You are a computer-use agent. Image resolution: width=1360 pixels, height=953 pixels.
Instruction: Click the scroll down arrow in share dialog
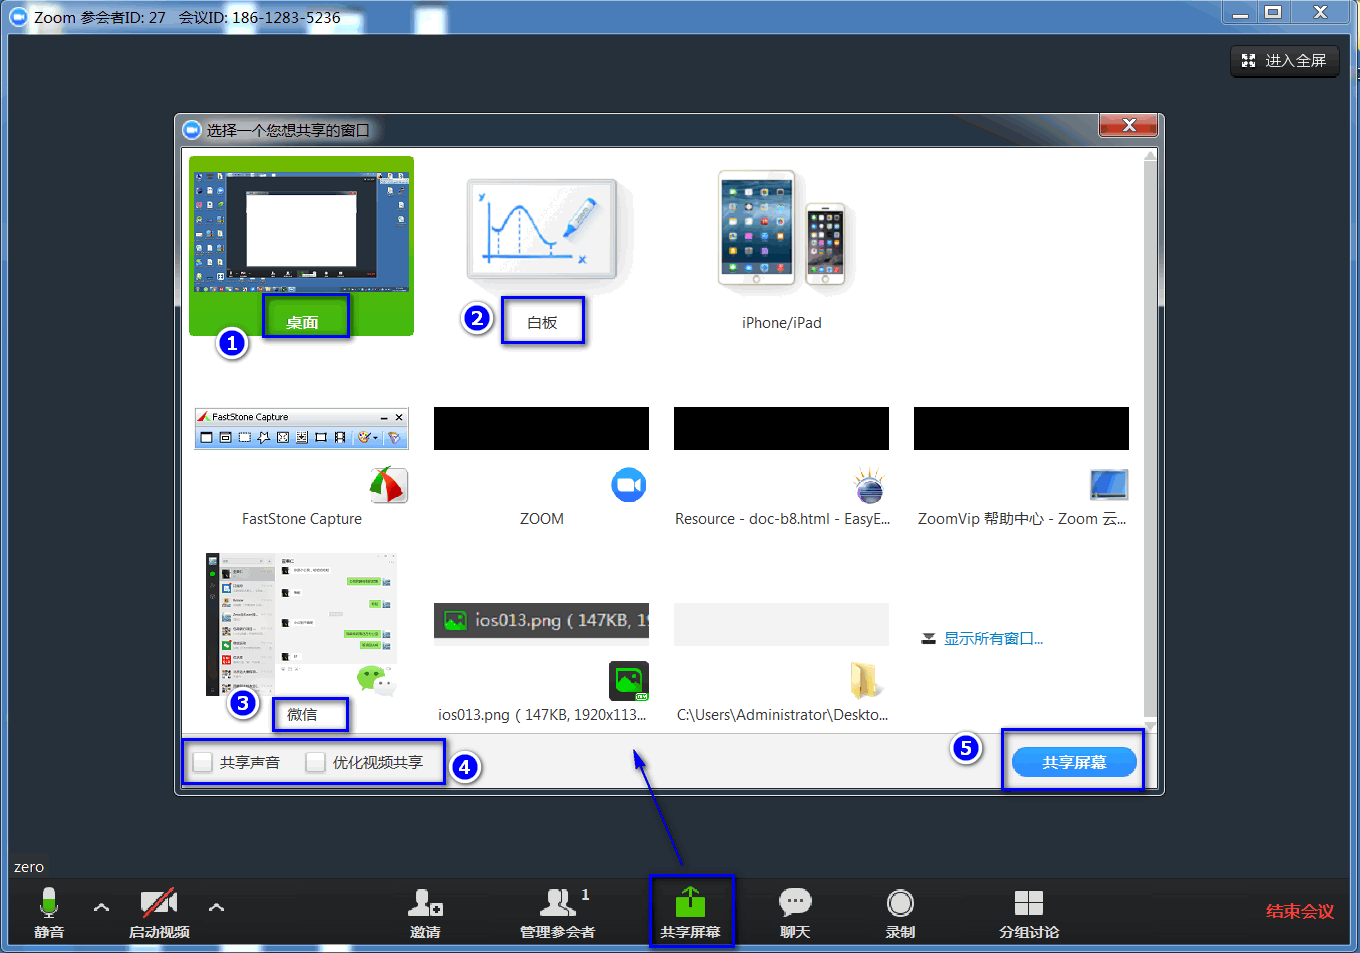click(x=1150, y=725)
